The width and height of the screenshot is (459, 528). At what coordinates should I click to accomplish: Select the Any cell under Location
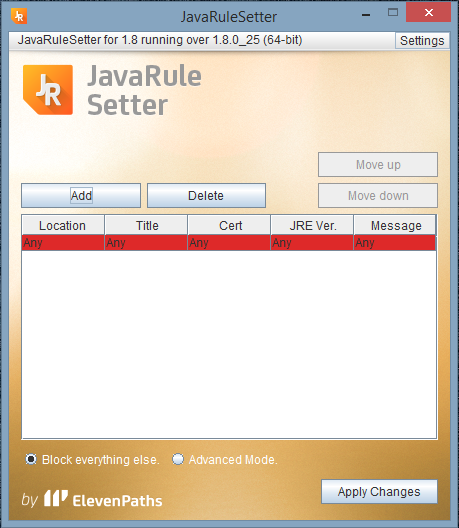(63, 243)
